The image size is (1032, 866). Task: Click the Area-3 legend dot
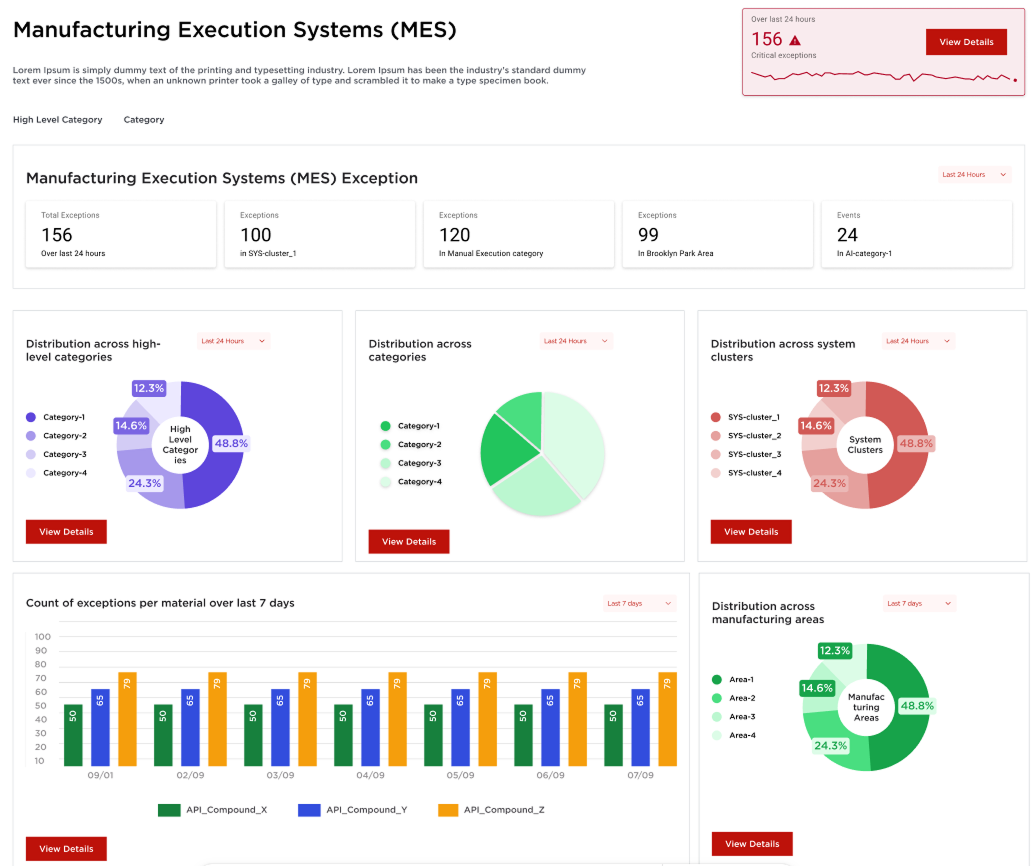pyautogui.click(x=716, y=717)
